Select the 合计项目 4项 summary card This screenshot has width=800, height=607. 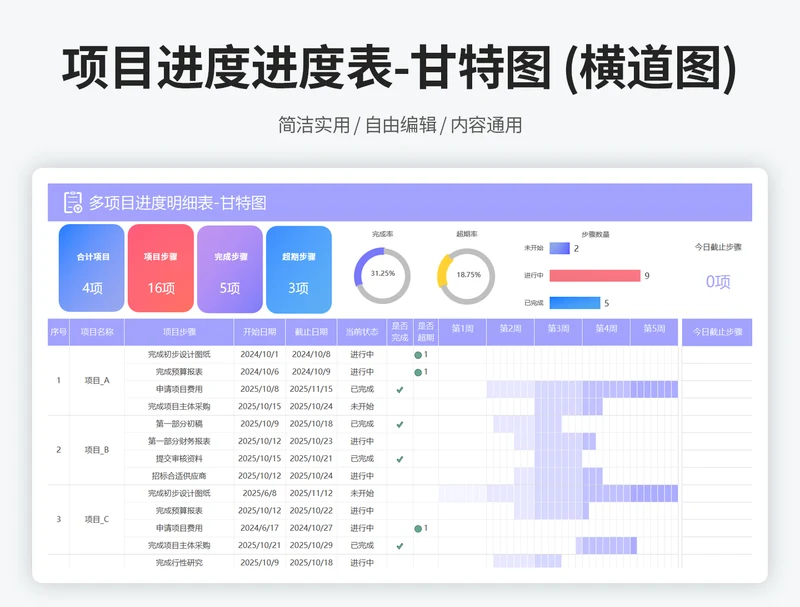pos(92,268)
